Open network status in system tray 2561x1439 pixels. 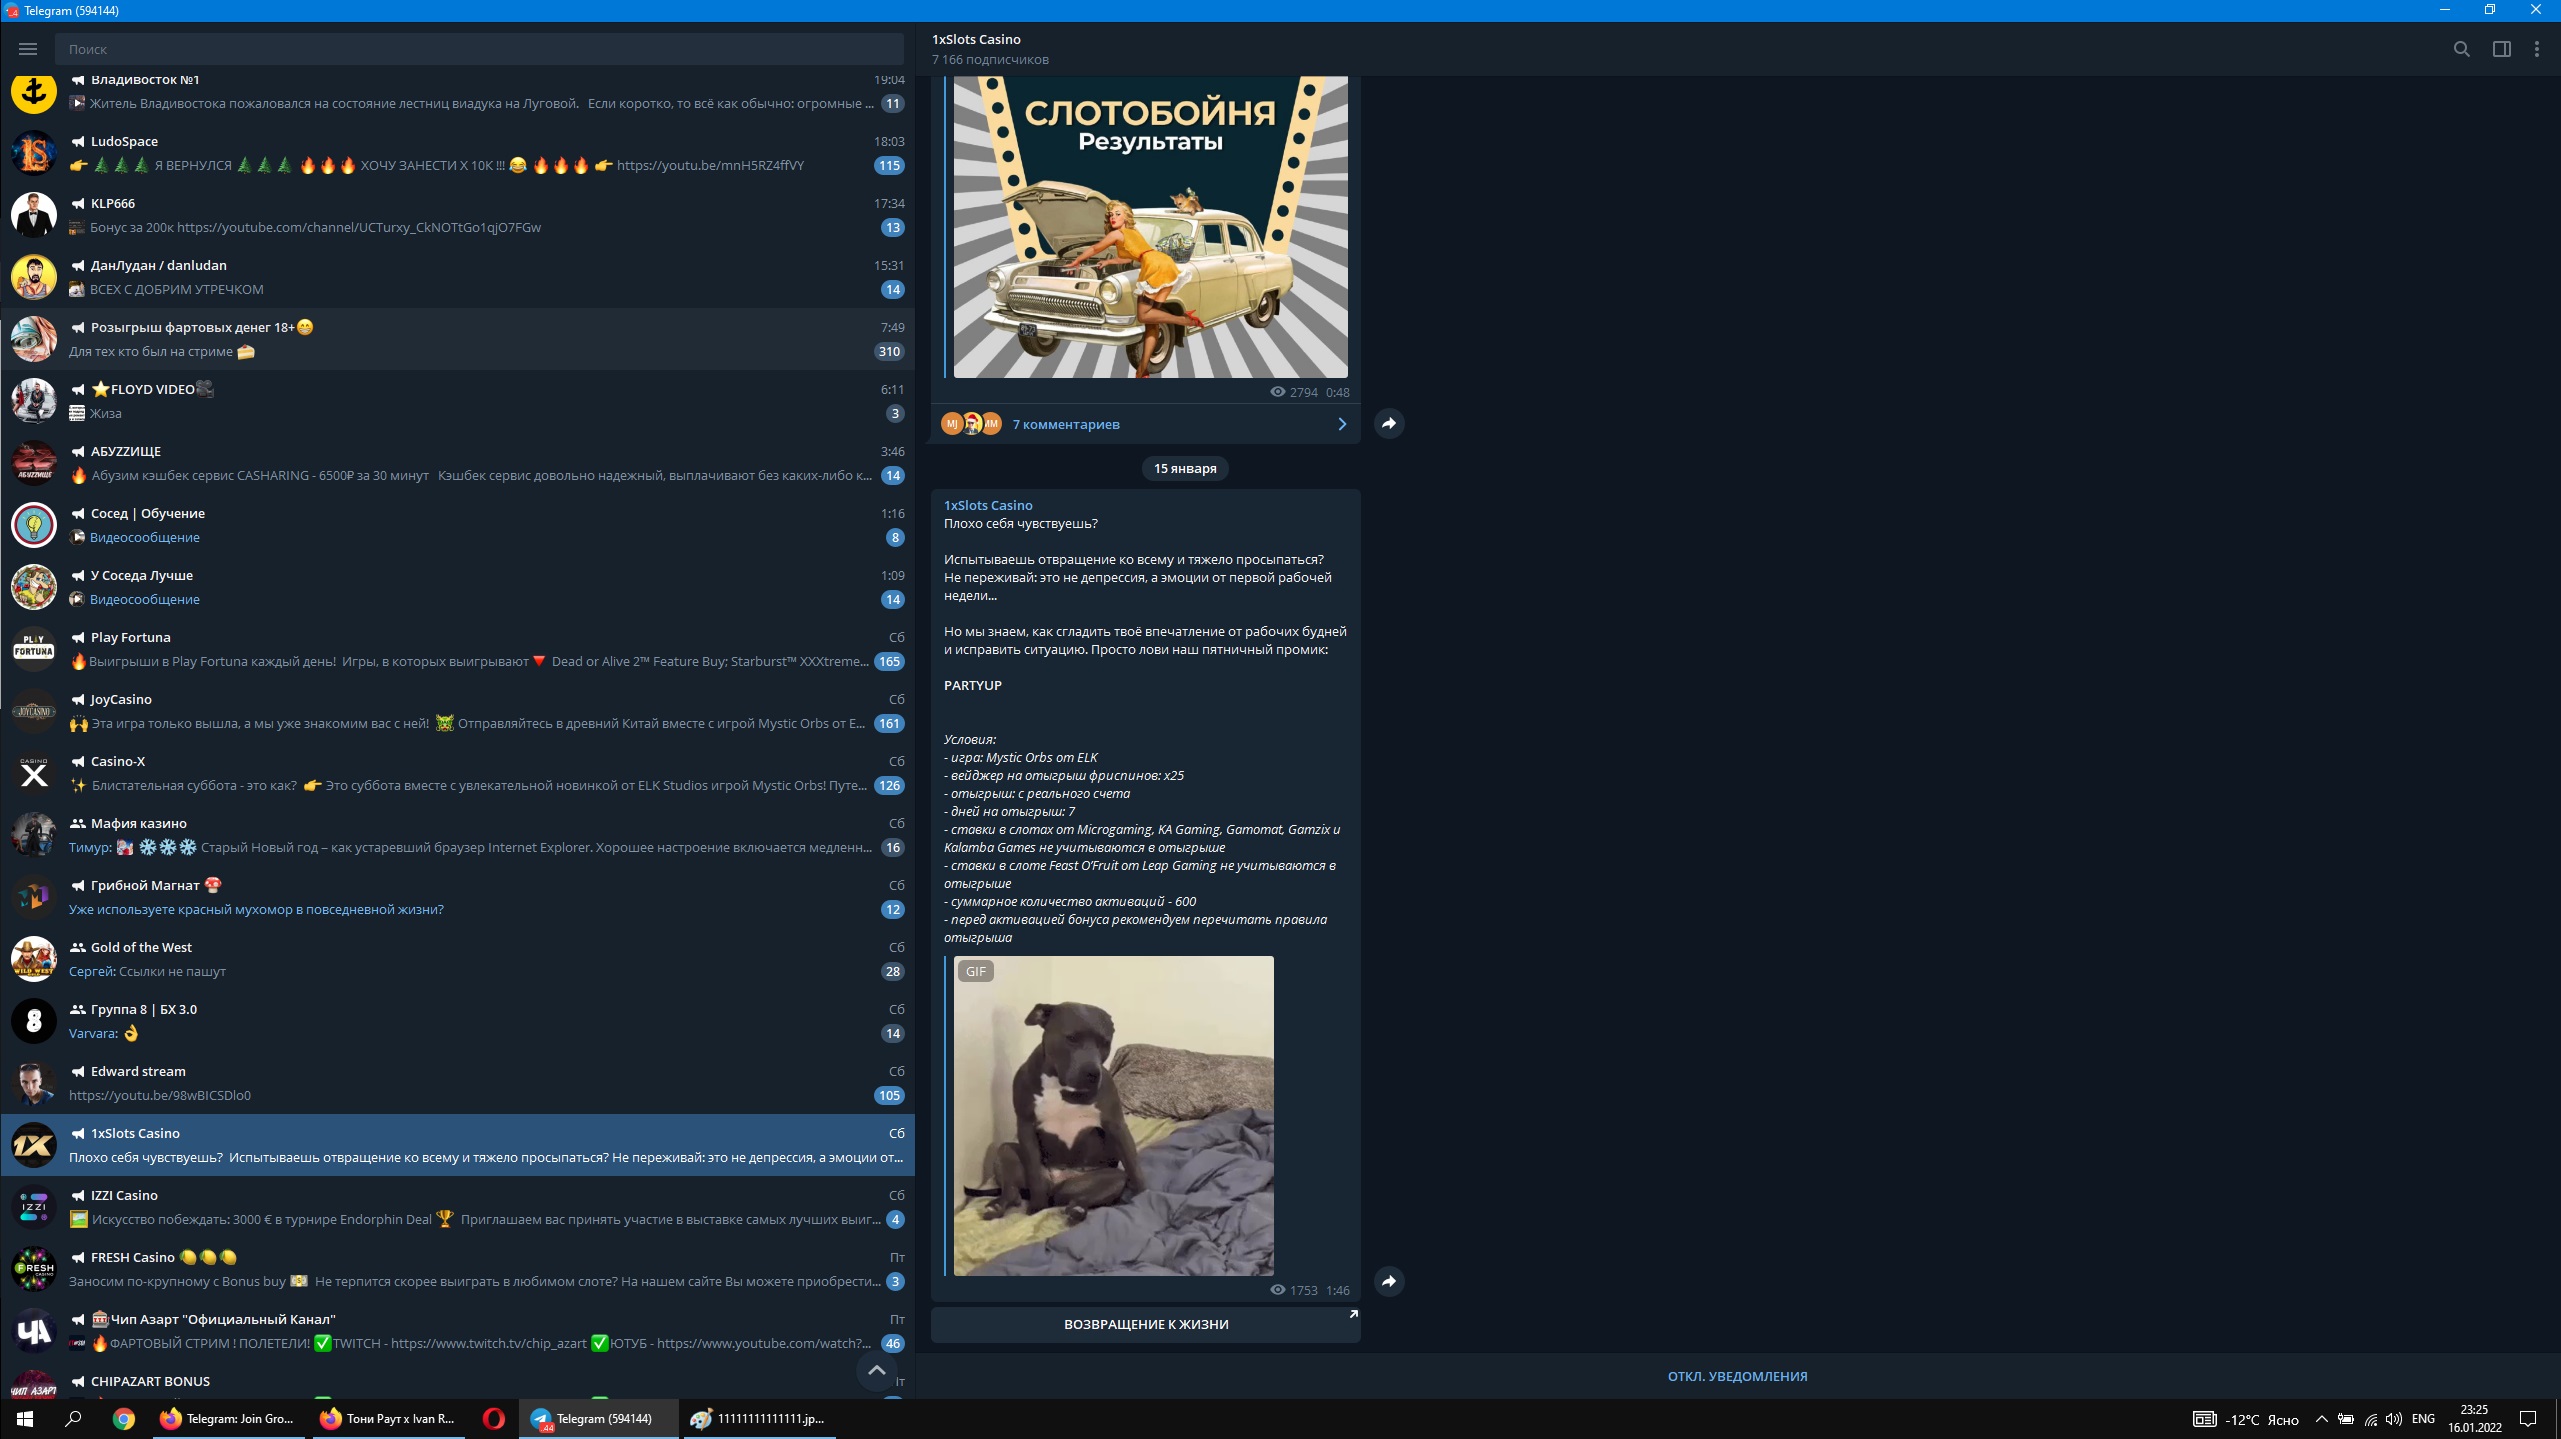coord(2370,1419)
